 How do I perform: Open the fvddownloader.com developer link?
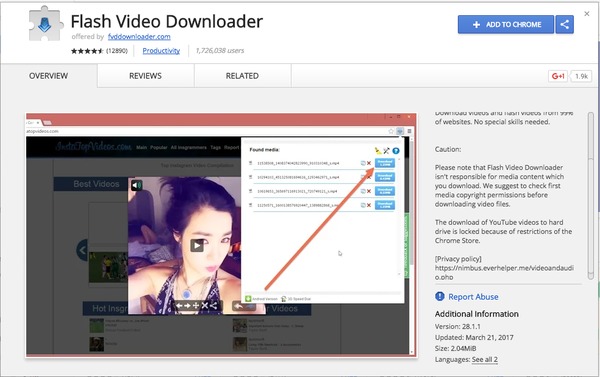tap(139, 37)
